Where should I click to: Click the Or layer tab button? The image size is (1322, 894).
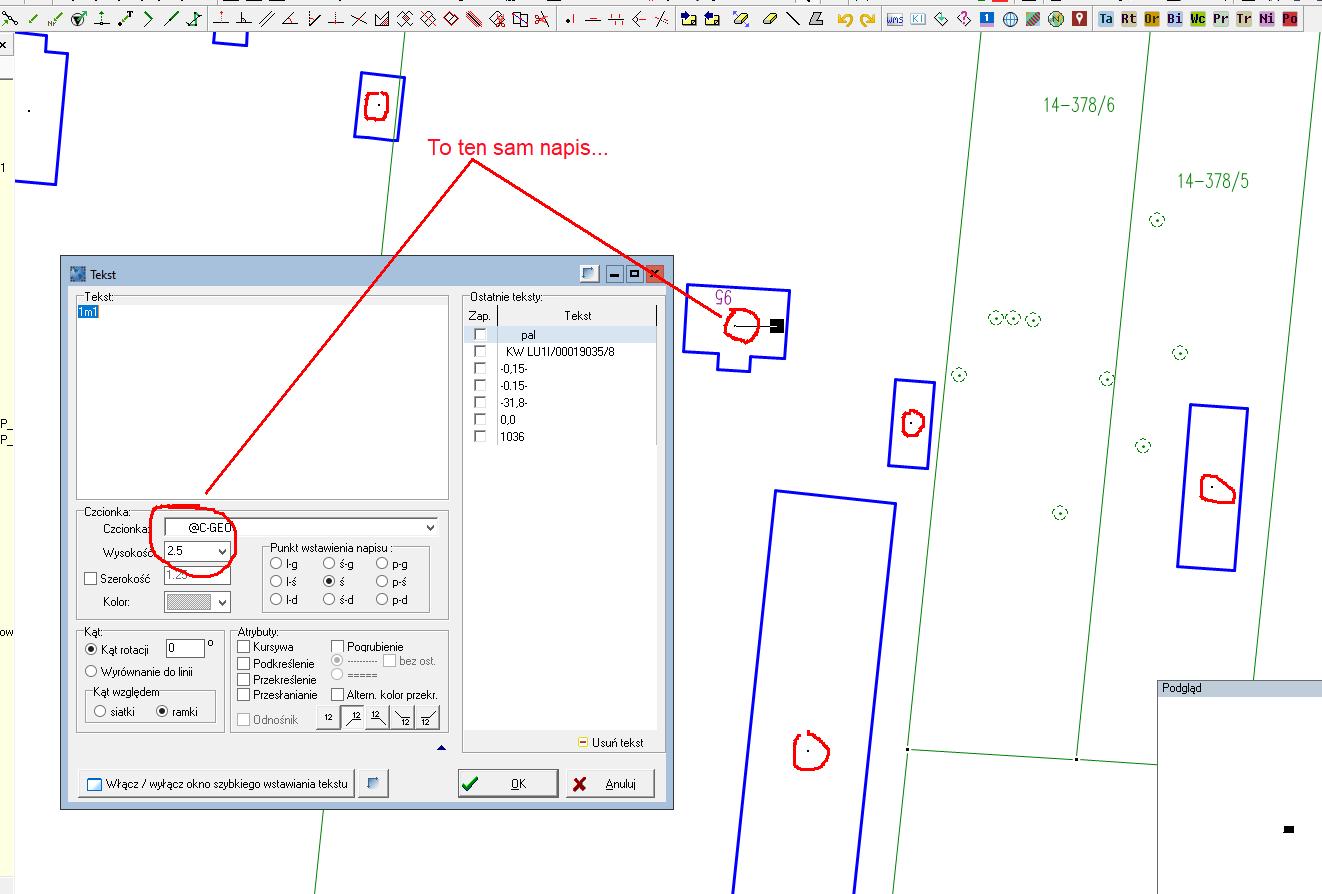(1152, 19)
